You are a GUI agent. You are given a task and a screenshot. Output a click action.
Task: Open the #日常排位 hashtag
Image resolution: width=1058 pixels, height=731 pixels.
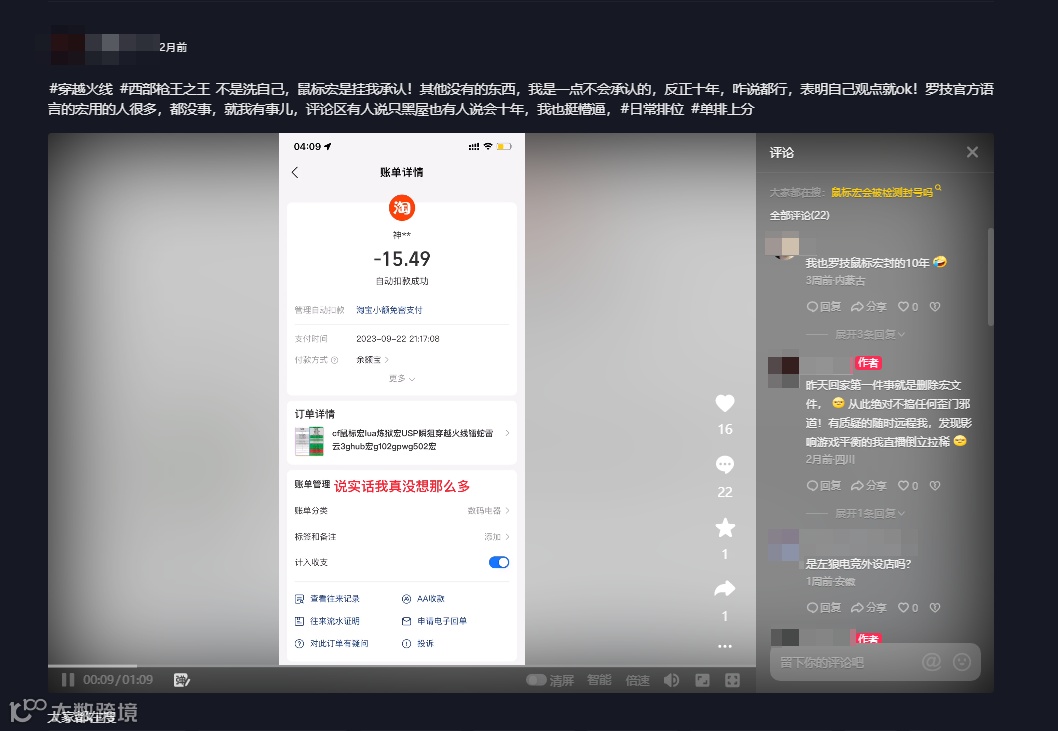pyautogui.click(x=652, y=109)
